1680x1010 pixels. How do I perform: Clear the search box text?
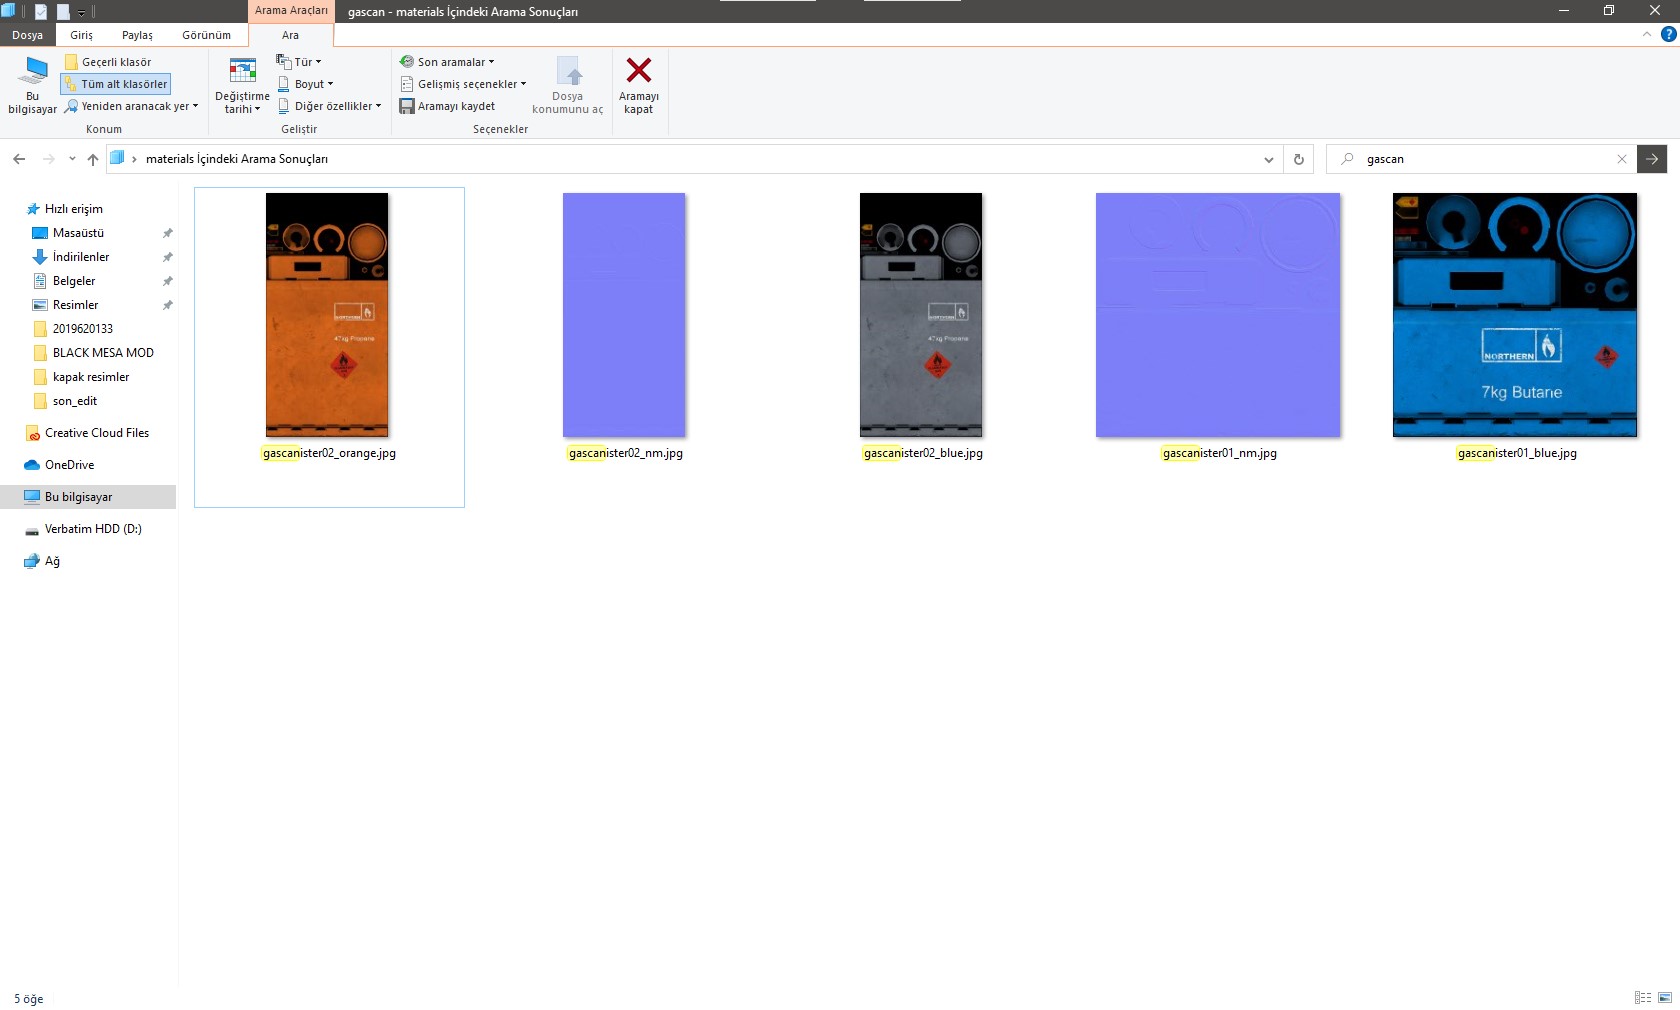point(1622,159)
